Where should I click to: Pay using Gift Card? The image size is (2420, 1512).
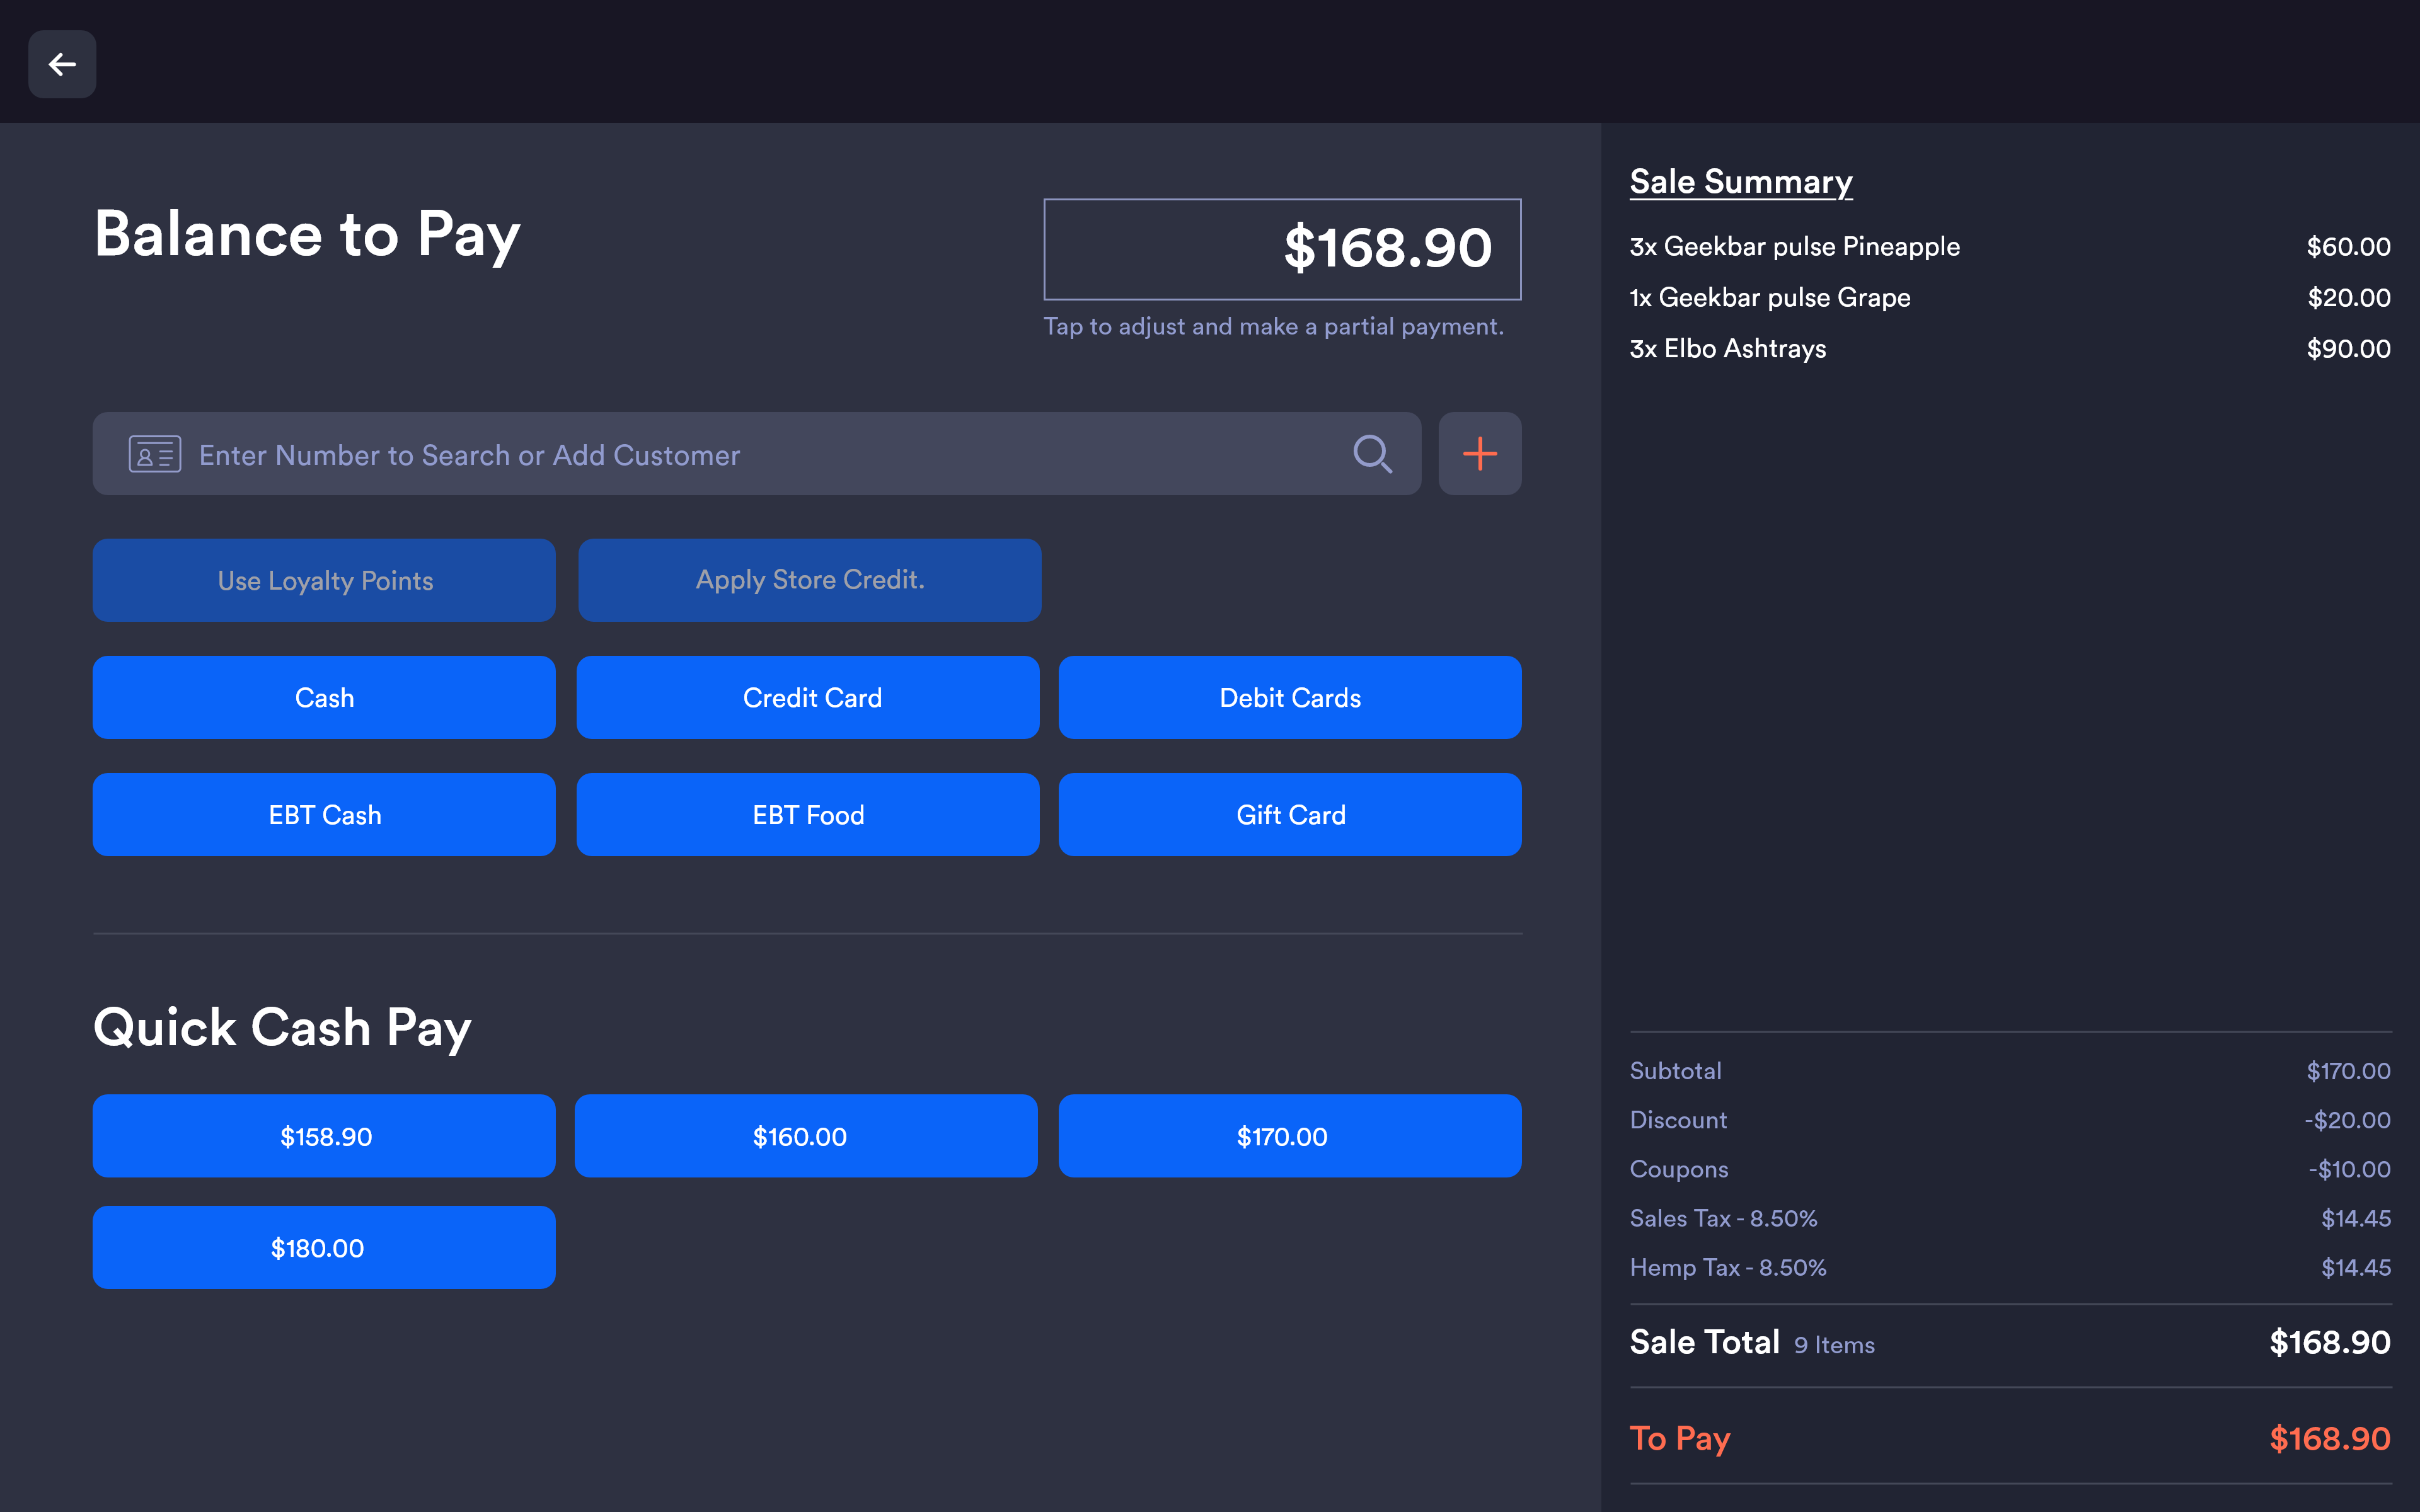[x=1289, y=814]
